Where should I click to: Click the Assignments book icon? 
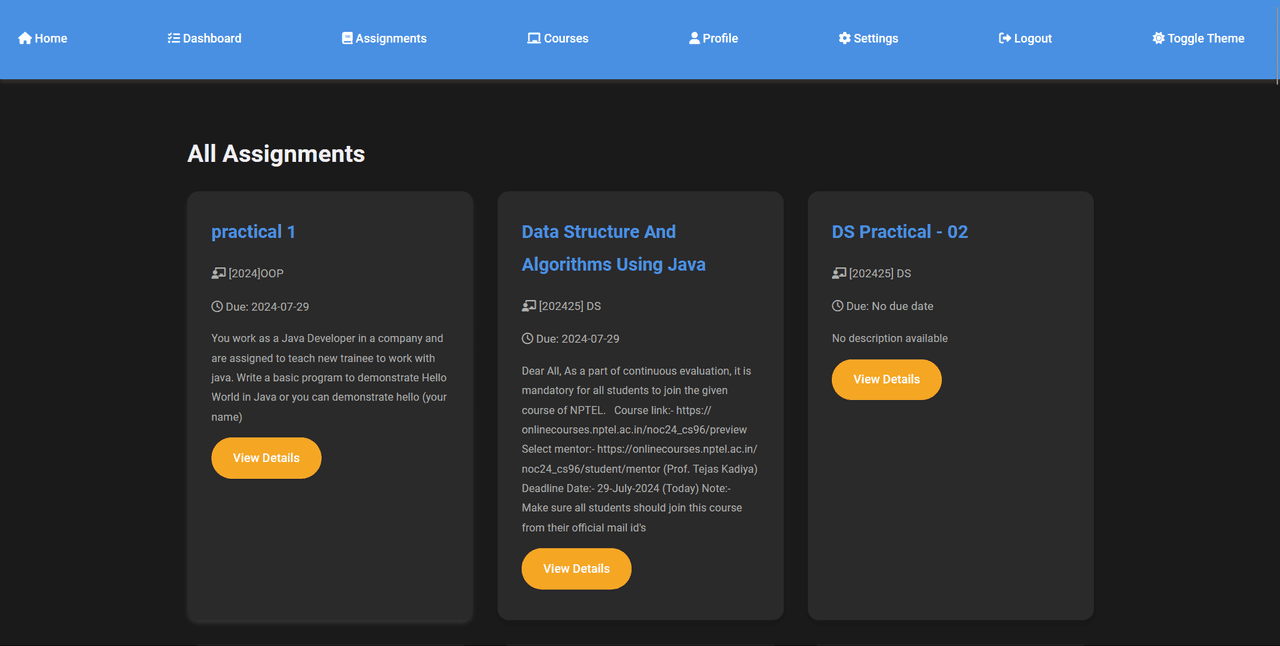347,38
